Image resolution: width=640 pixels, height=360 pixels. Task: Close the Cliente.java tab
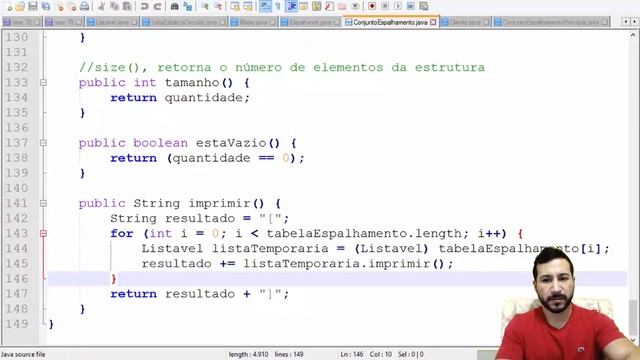coord(486,22)
